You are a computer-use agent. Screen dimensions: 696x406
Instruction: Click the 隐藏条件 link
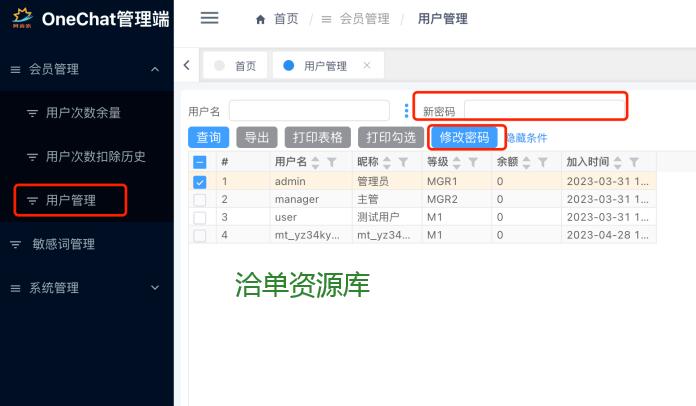click(x=527, y=138)
